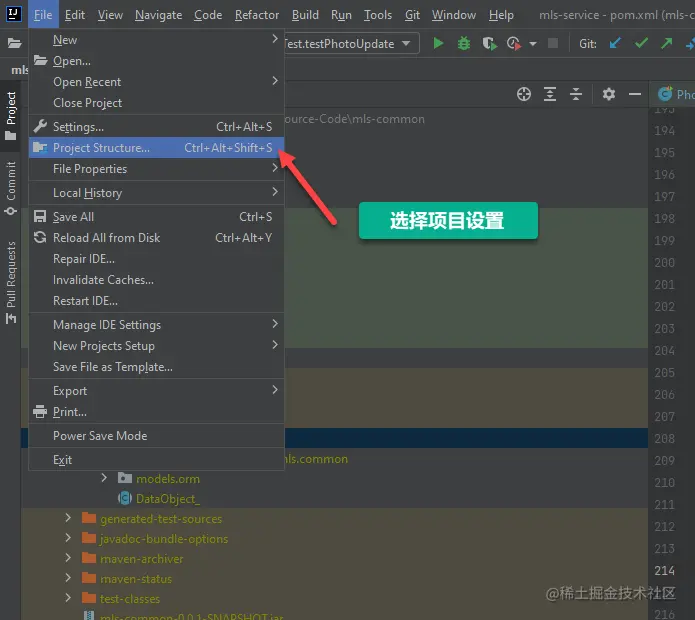Hide the Project panel with minus icon

[x=635, y=94]
